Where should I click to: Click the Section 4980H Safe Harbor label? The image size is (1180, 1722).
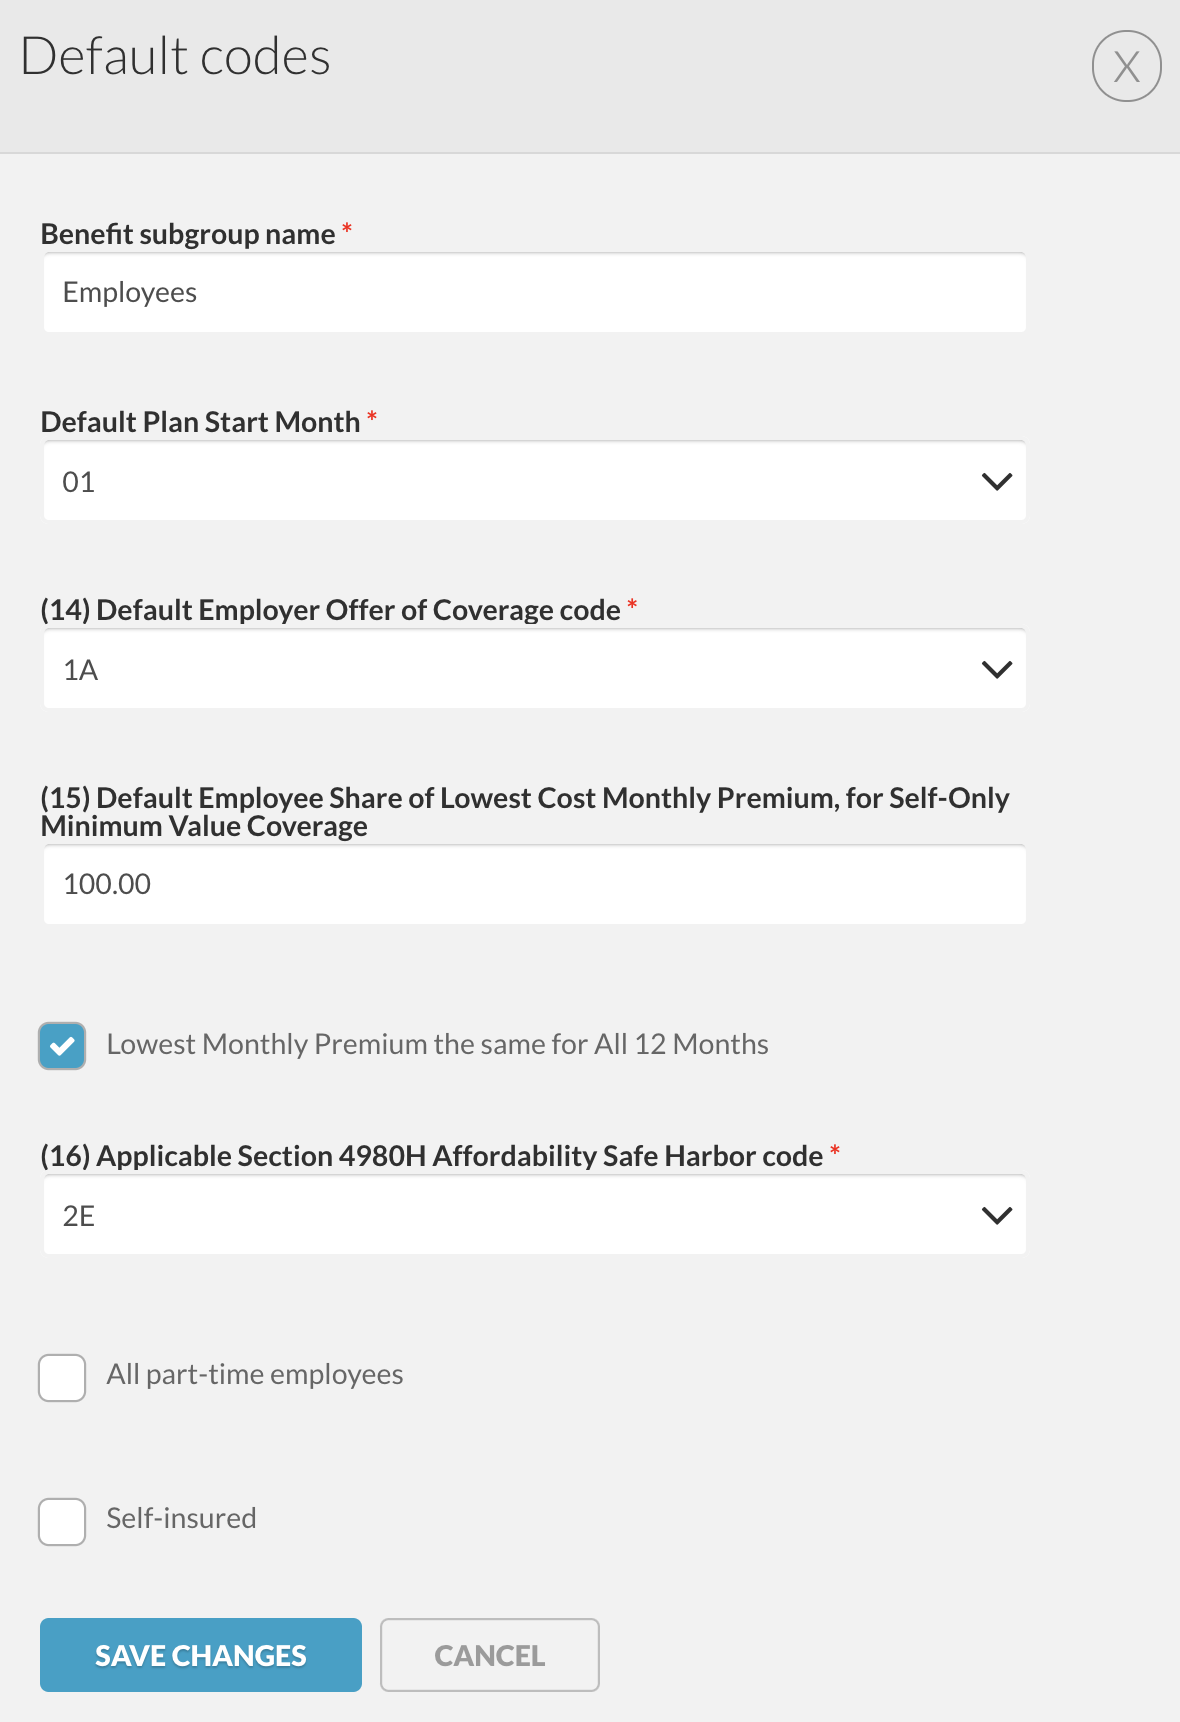[431, 1156]
